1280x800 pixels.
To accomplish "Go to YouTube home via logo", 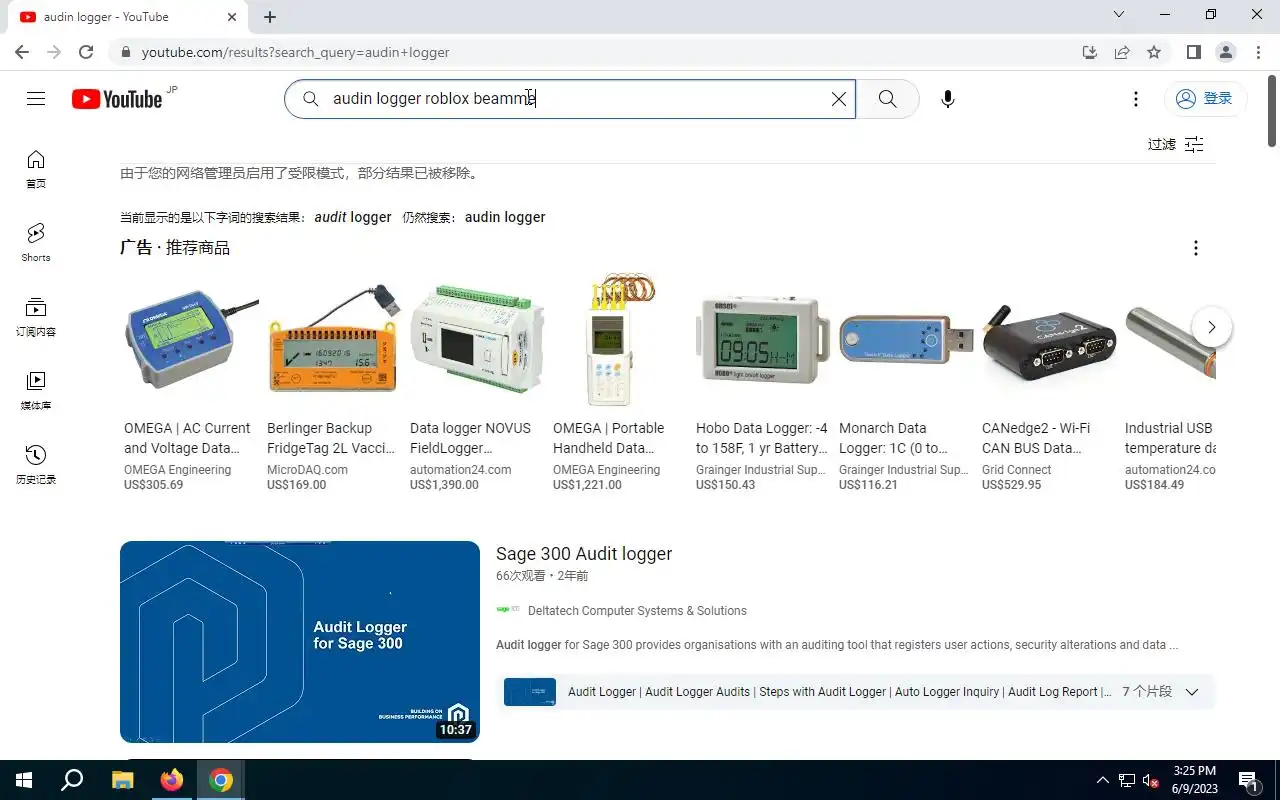I will point(117,98).
